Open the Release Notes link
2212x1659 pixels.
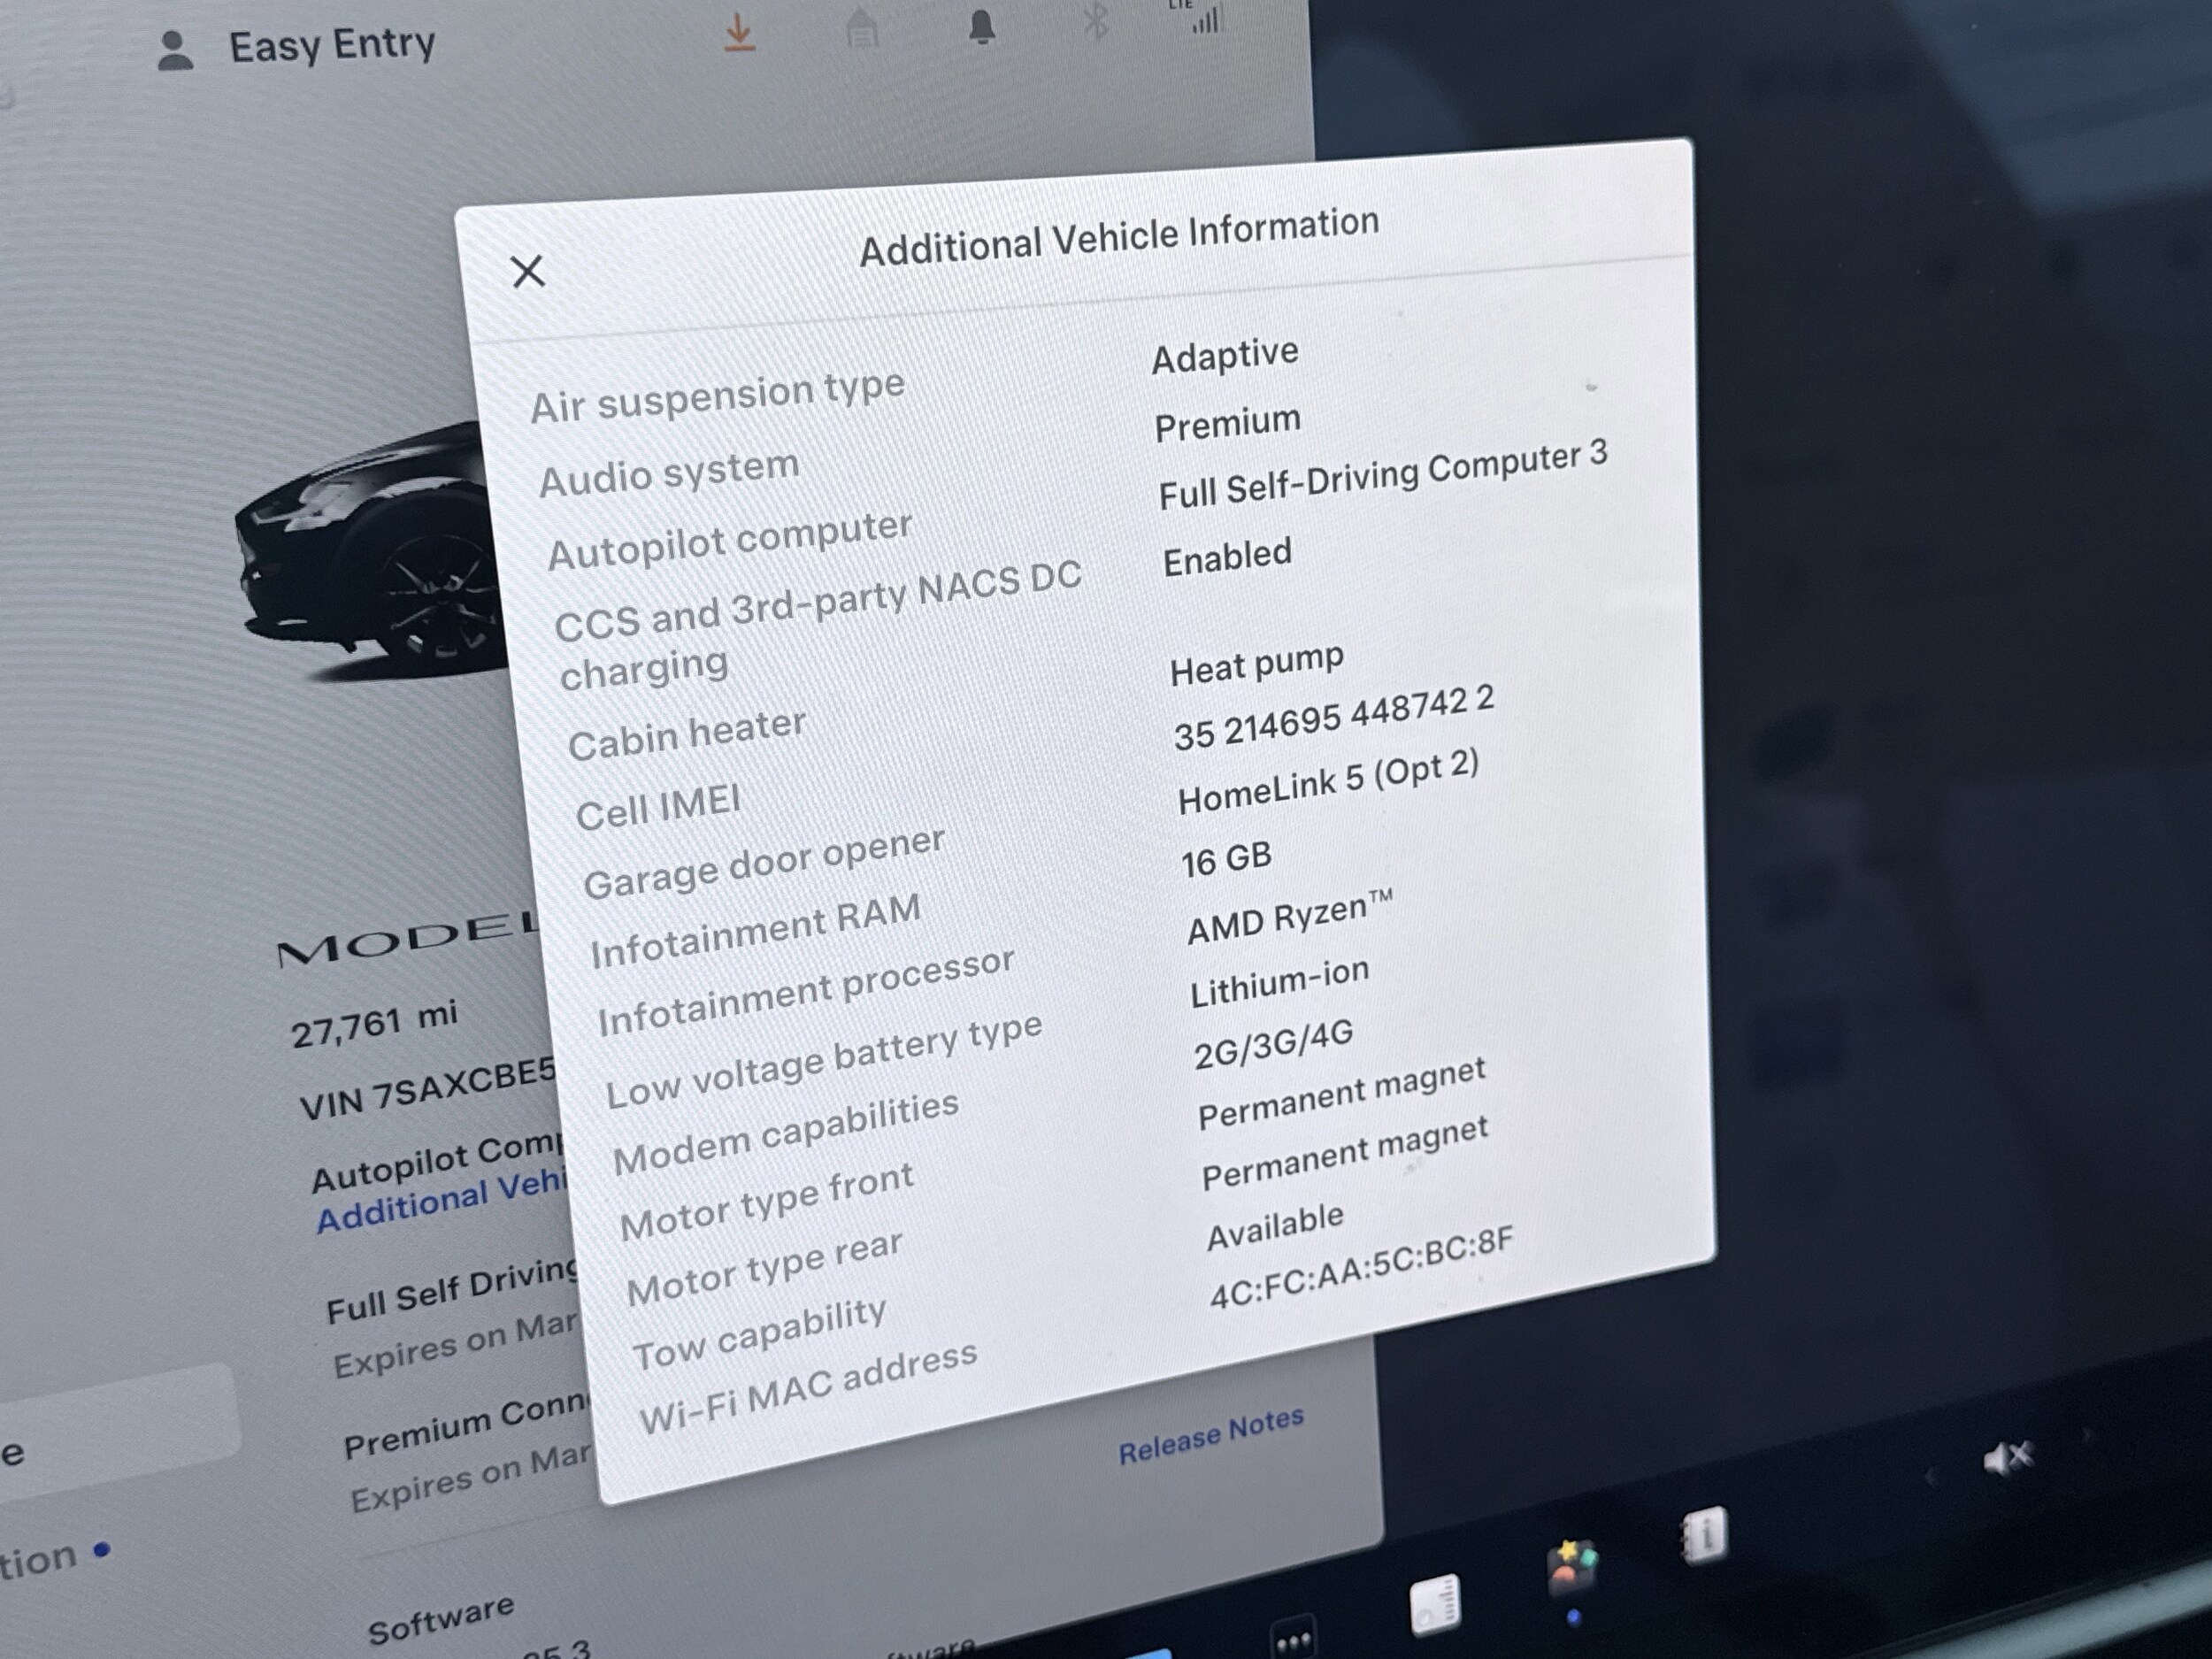(x=1210, y=1436)
